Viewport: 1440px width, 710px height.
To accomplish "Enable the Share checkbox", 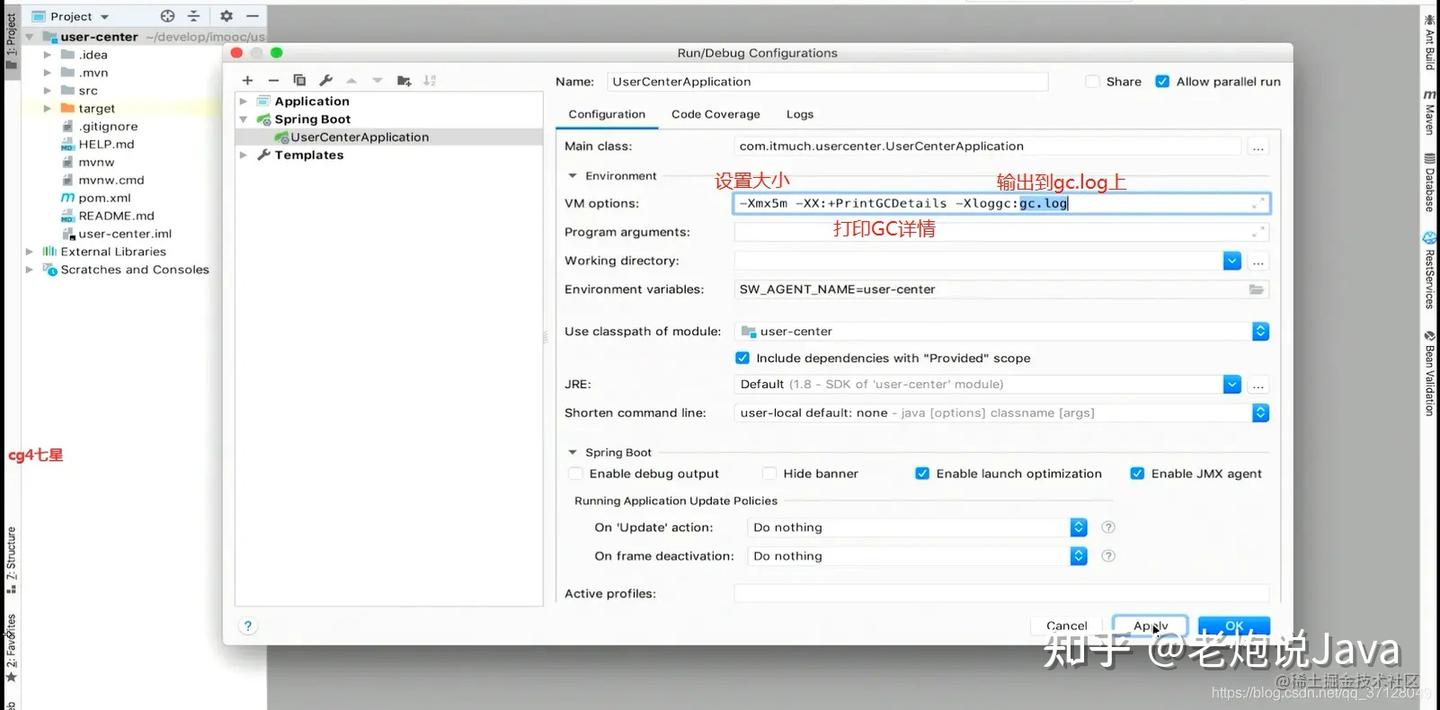I will [1093, 82].
